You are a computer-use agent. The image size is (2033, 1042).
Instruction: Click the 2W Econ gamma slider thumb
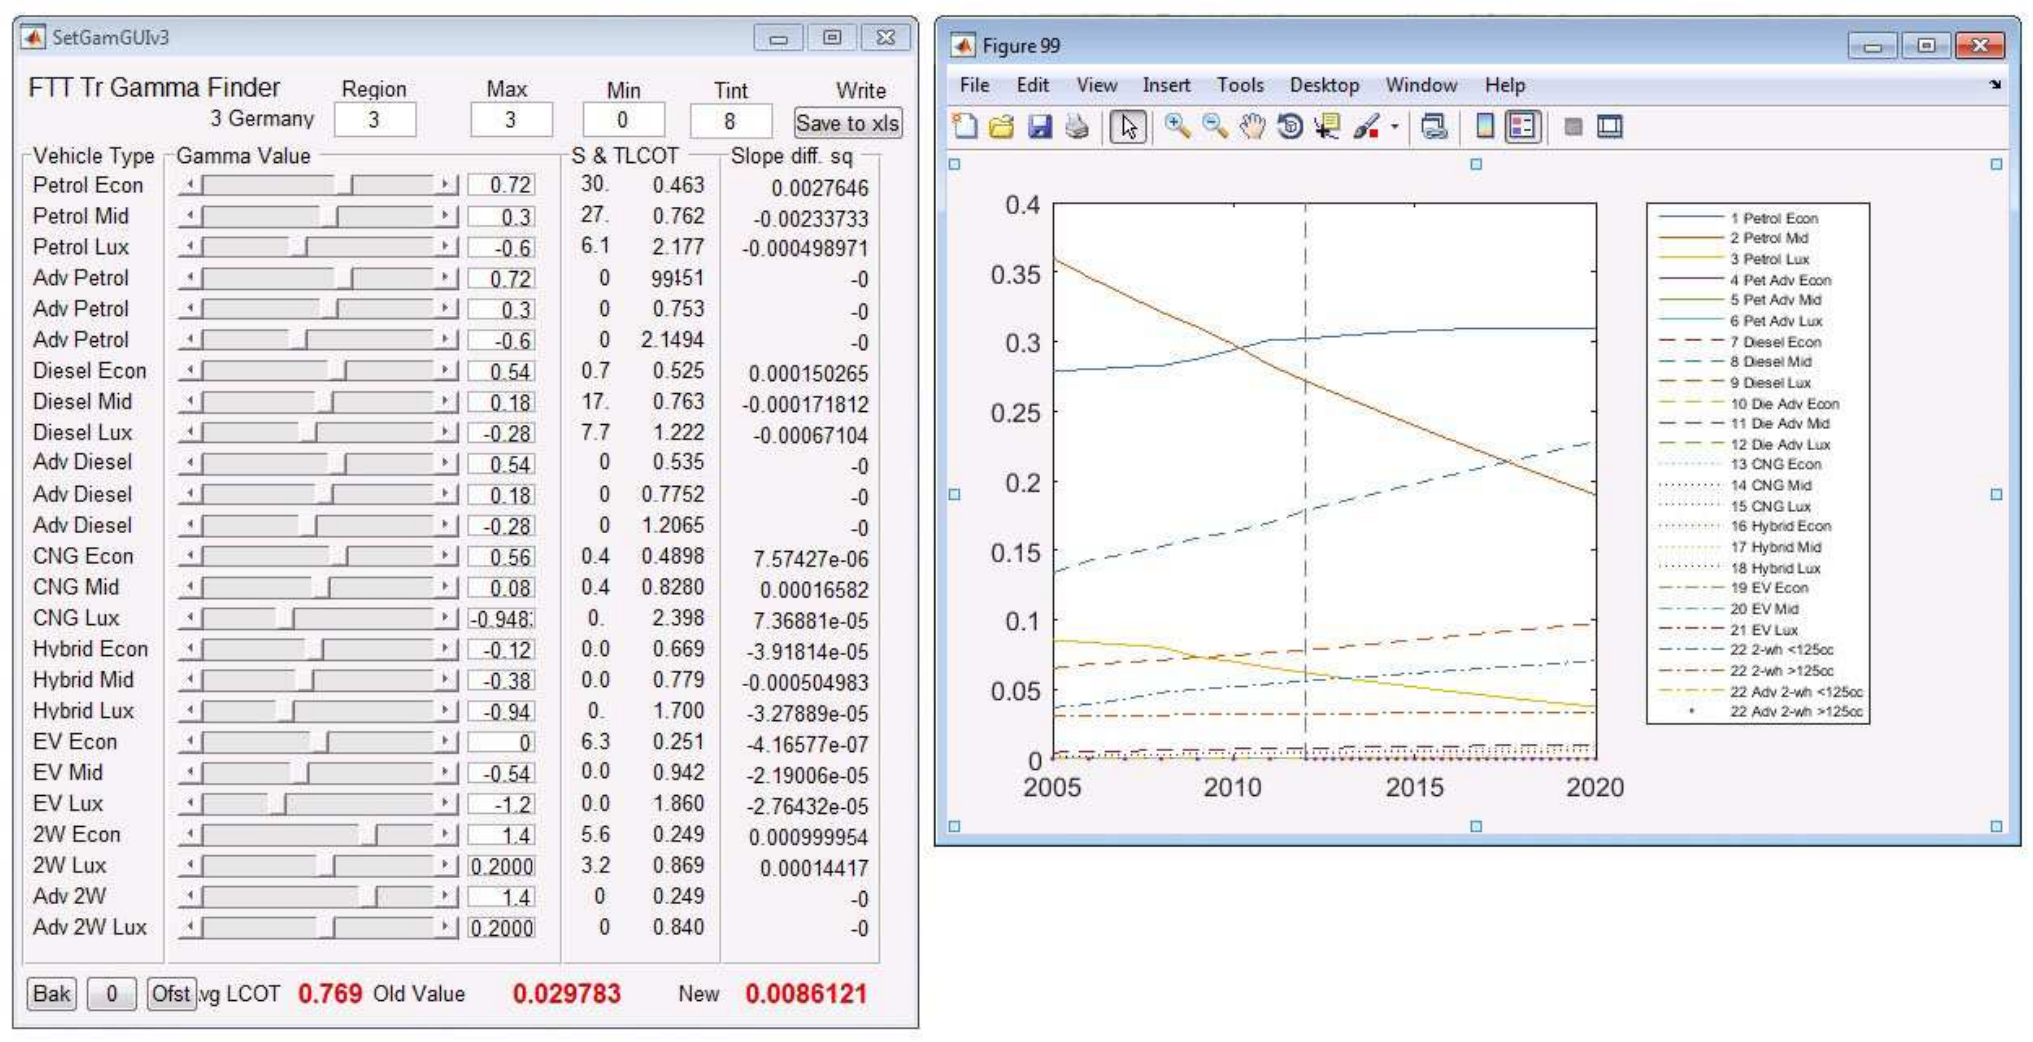point(369,835)
